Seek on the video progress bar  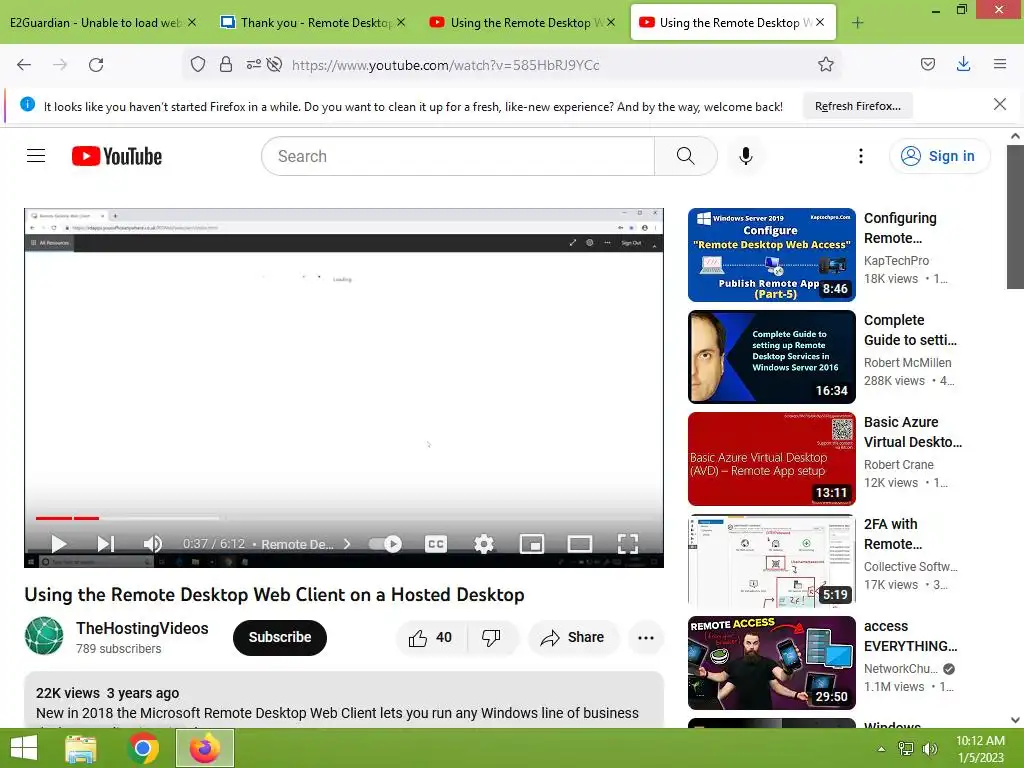click(344, 518)
